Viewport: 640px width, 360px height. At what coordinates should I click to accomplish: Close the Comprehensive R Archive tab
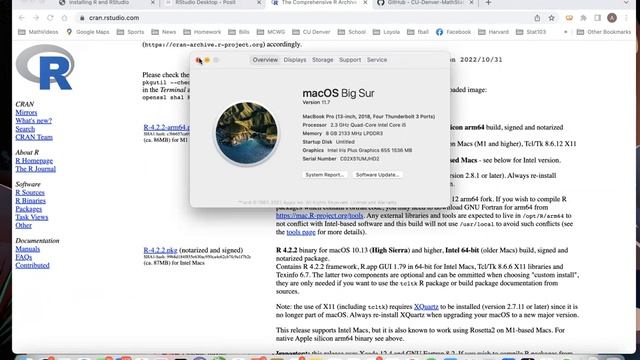pos(365,3)
